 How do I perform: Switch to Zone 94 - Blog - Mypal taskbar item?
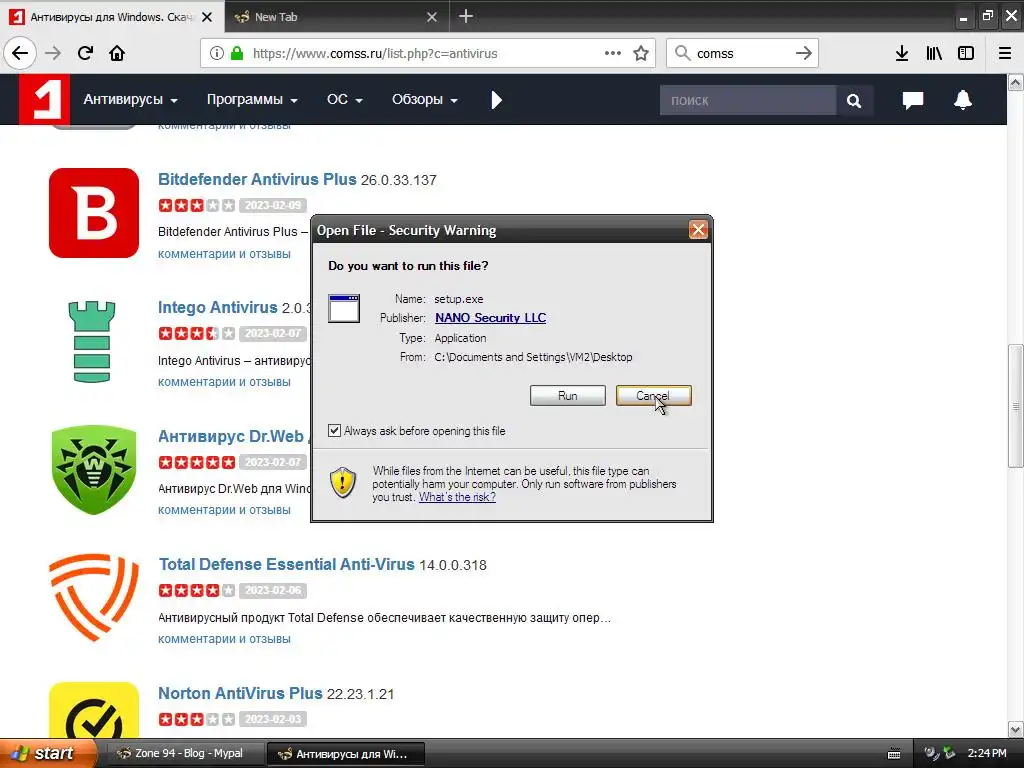point(185,753)
